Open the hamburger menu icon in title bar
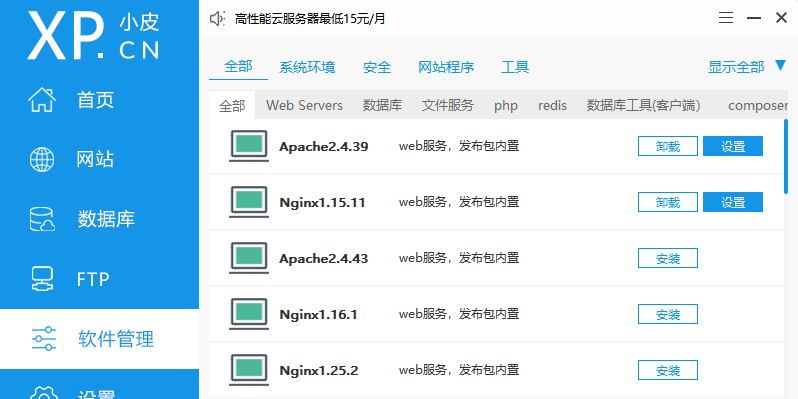The image size is (798, 399). point(726,18)
